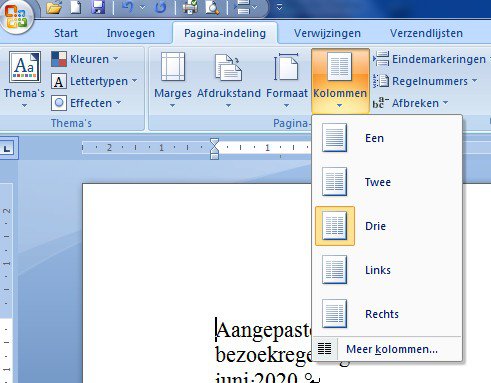Open file using the folder icon
The width and height of the screenshot is (491, 383).
(54, 7)
